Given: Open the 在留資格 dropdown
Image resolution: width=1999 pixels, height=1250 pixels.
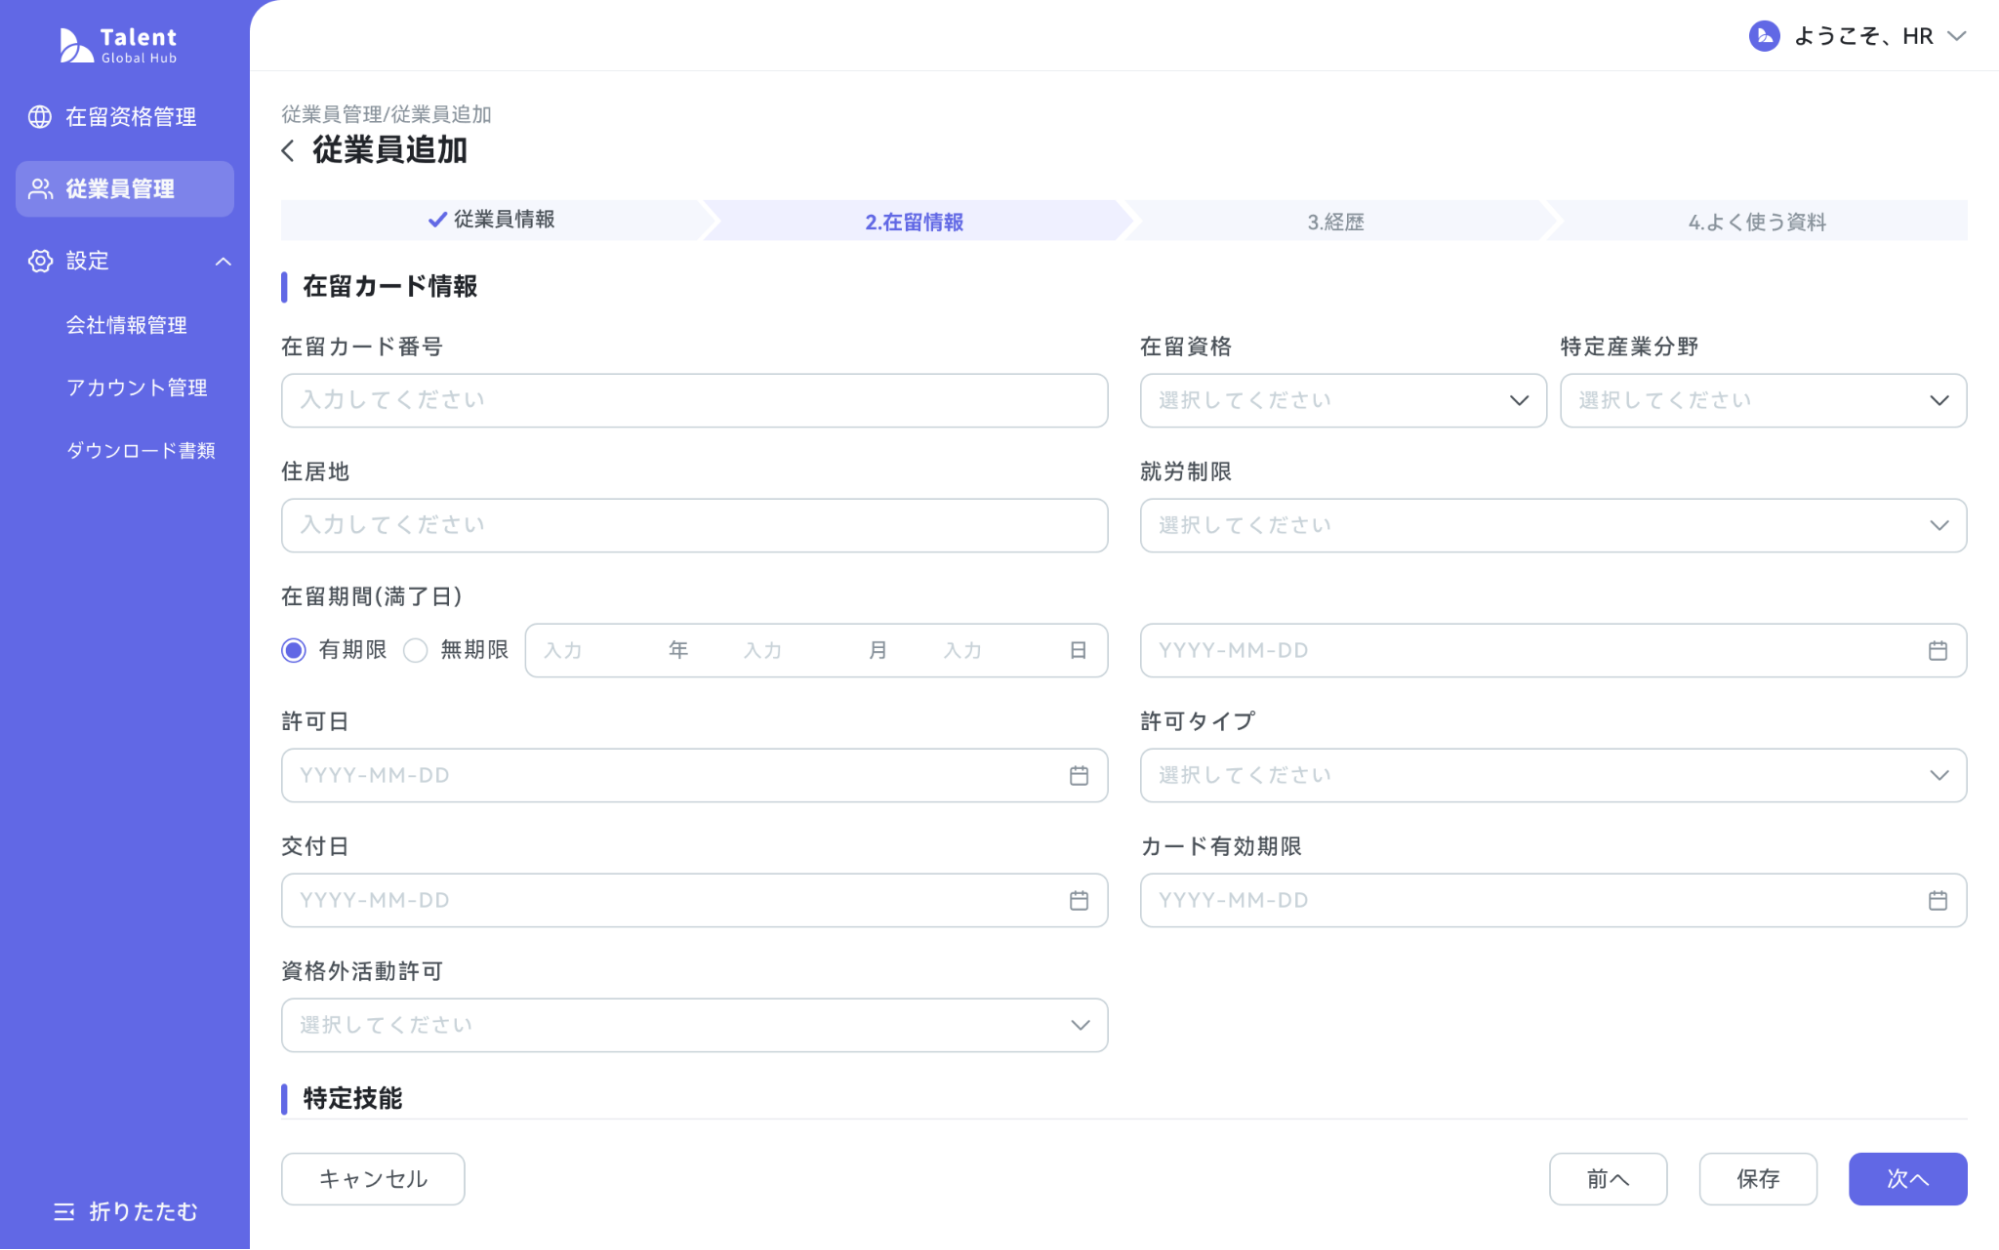Looking at the screenshot, I should click(1342, 401).
